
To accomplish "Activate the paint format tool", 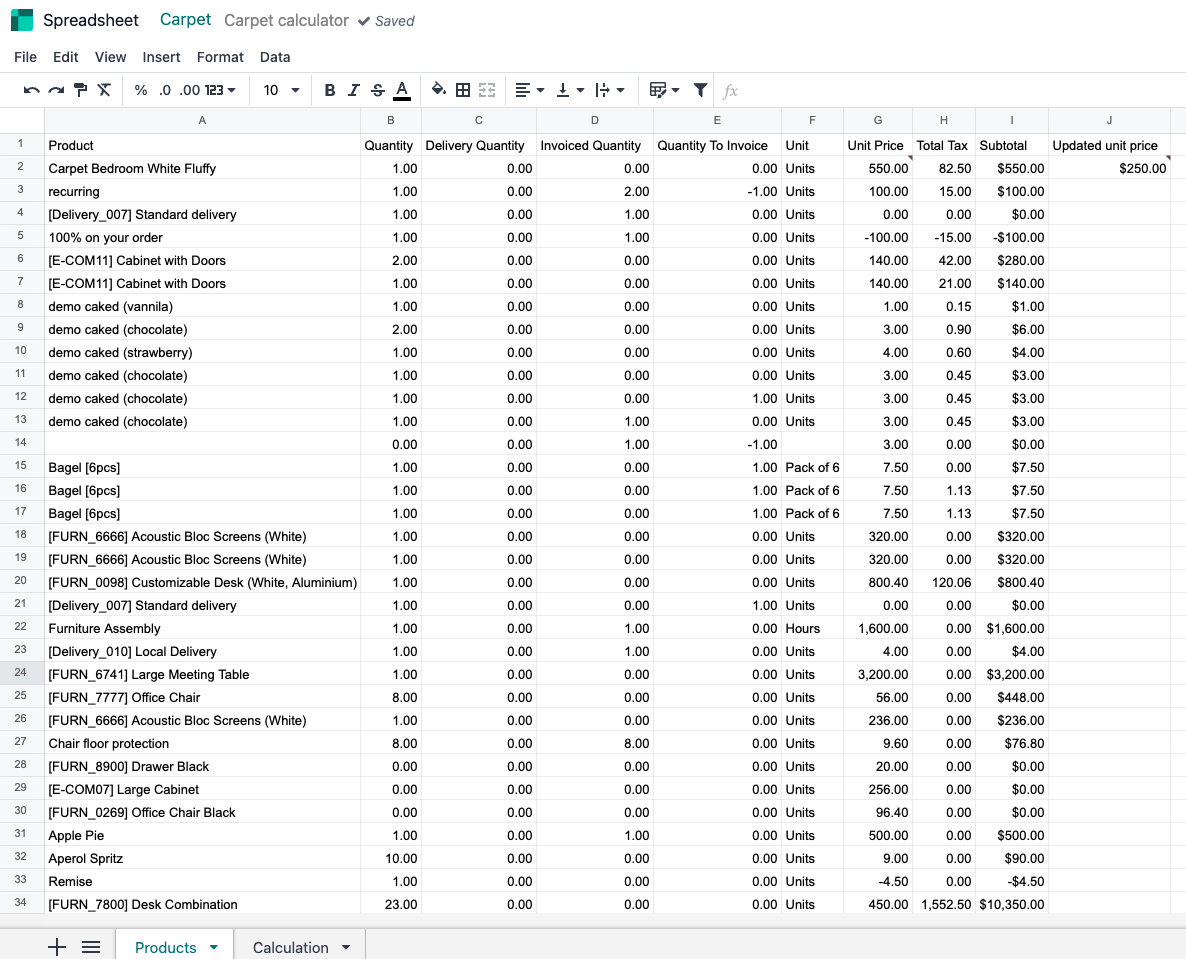I will [81, 90].
